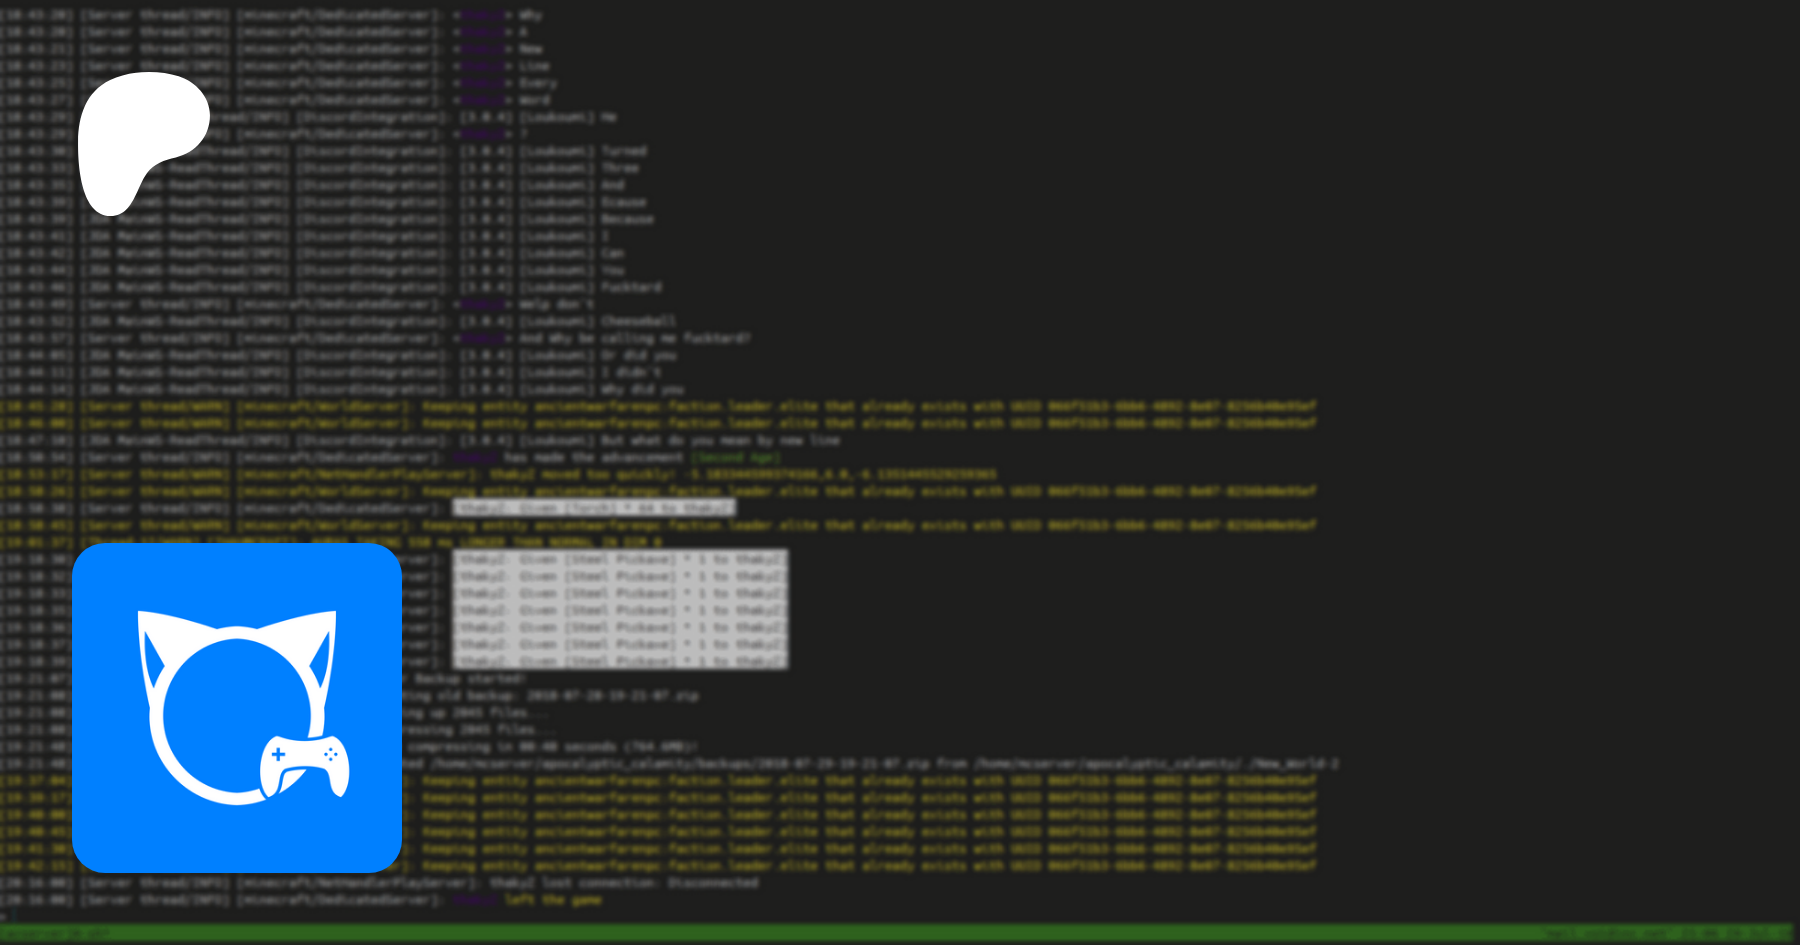Image resolution: width=1800 pixels, height=945 pixels.
Task: Click the terminal prompt below the last log line
Action: click(x=6, y=916)
